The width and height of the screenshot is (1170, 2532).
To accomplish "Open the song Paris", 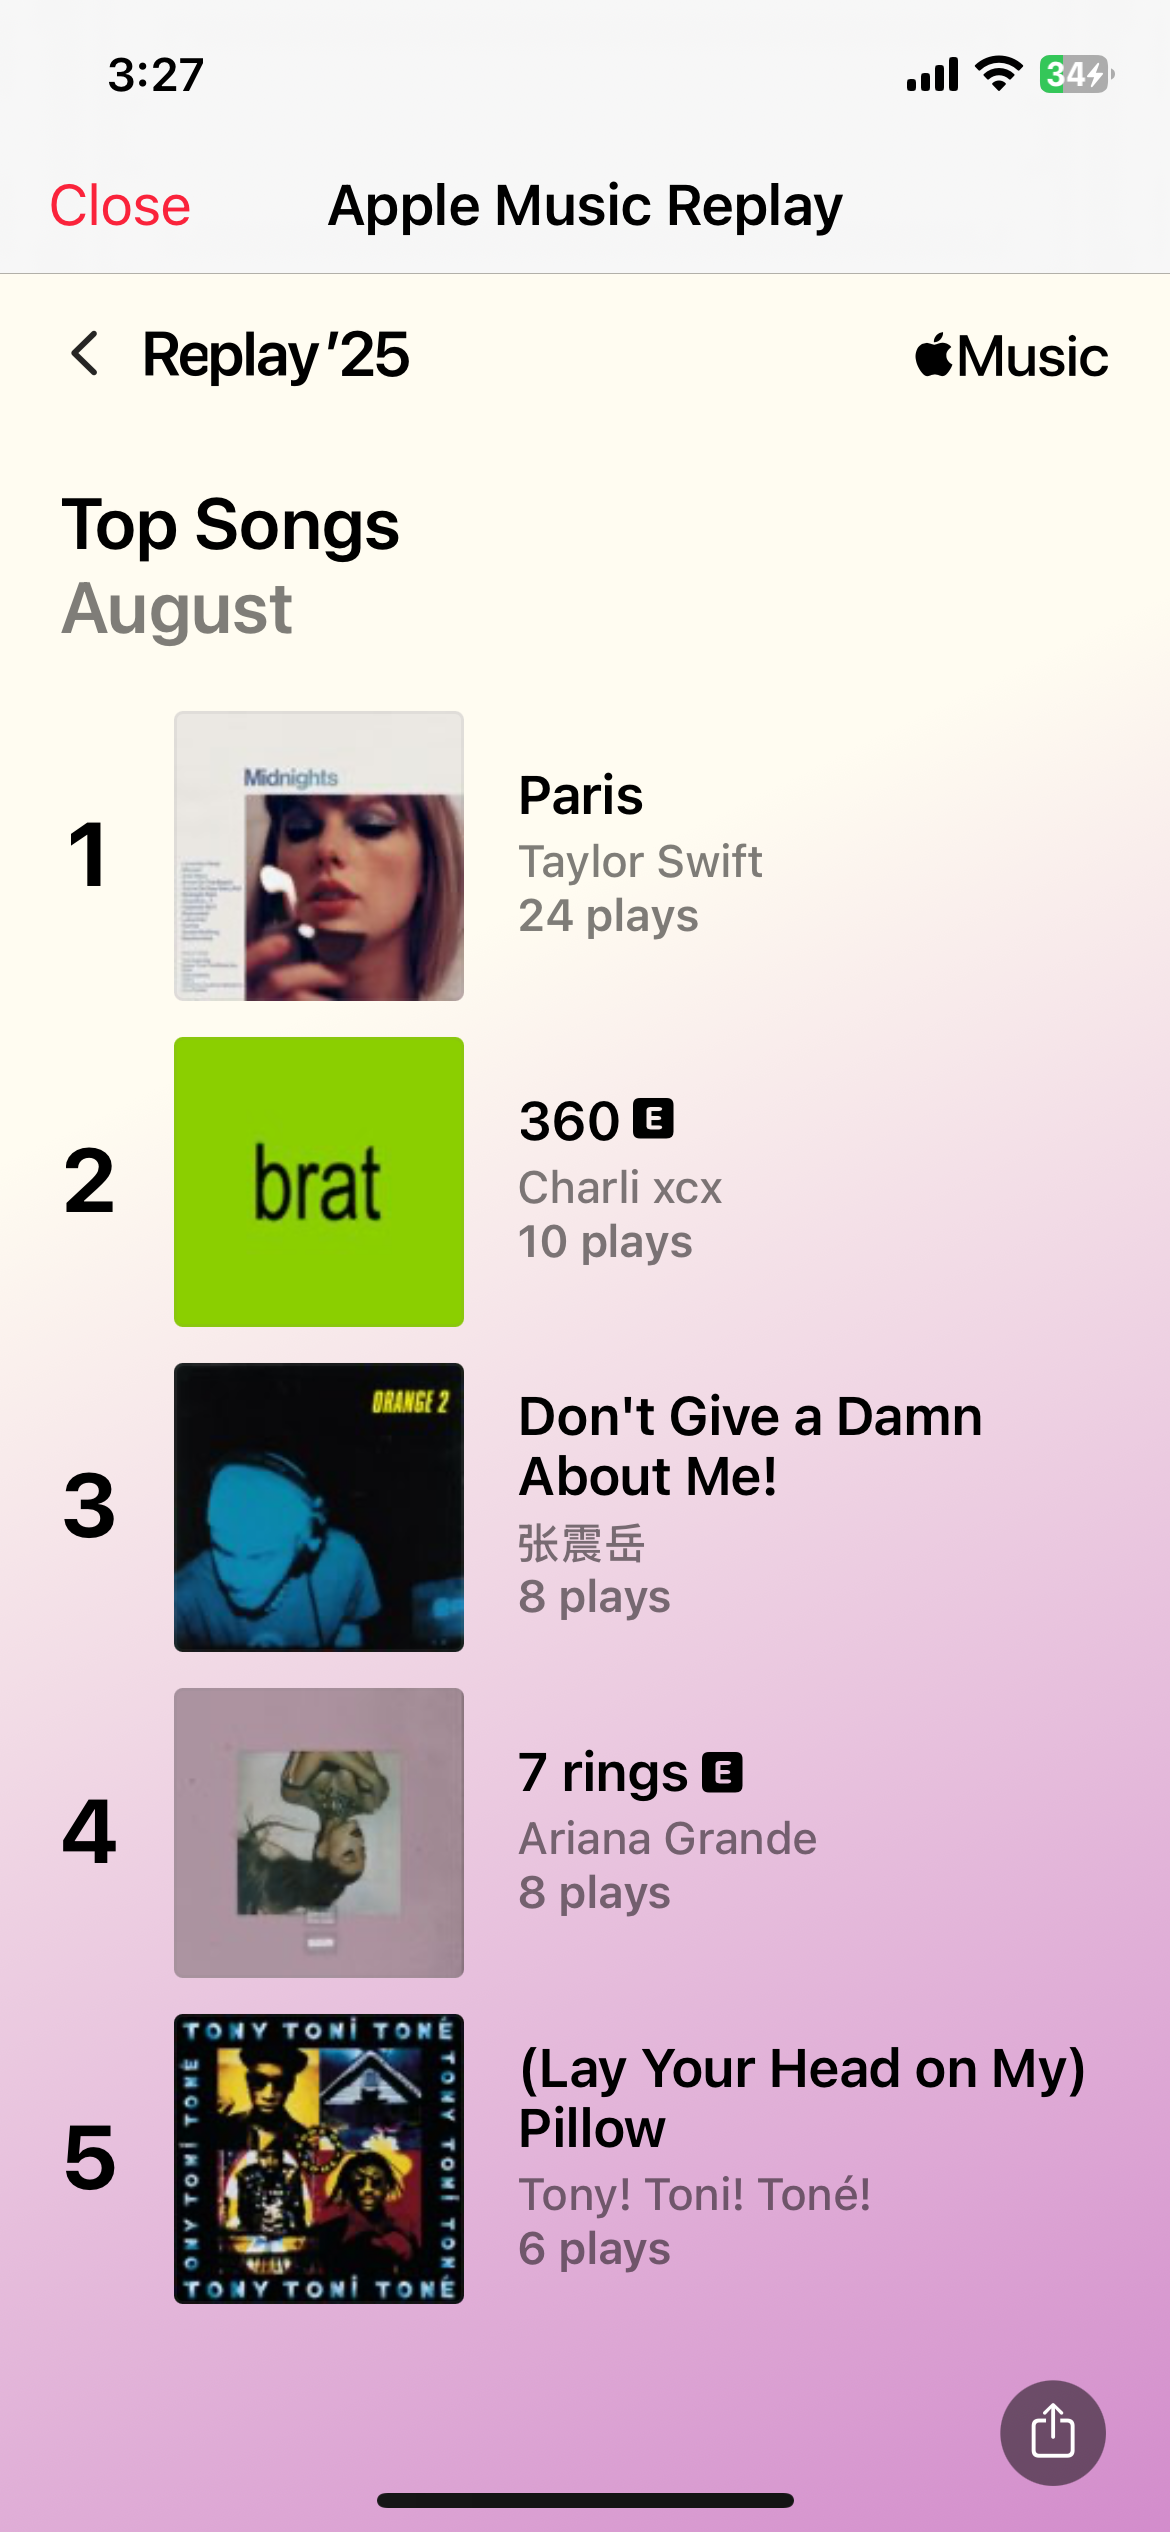I will click(x=581, y=796).
